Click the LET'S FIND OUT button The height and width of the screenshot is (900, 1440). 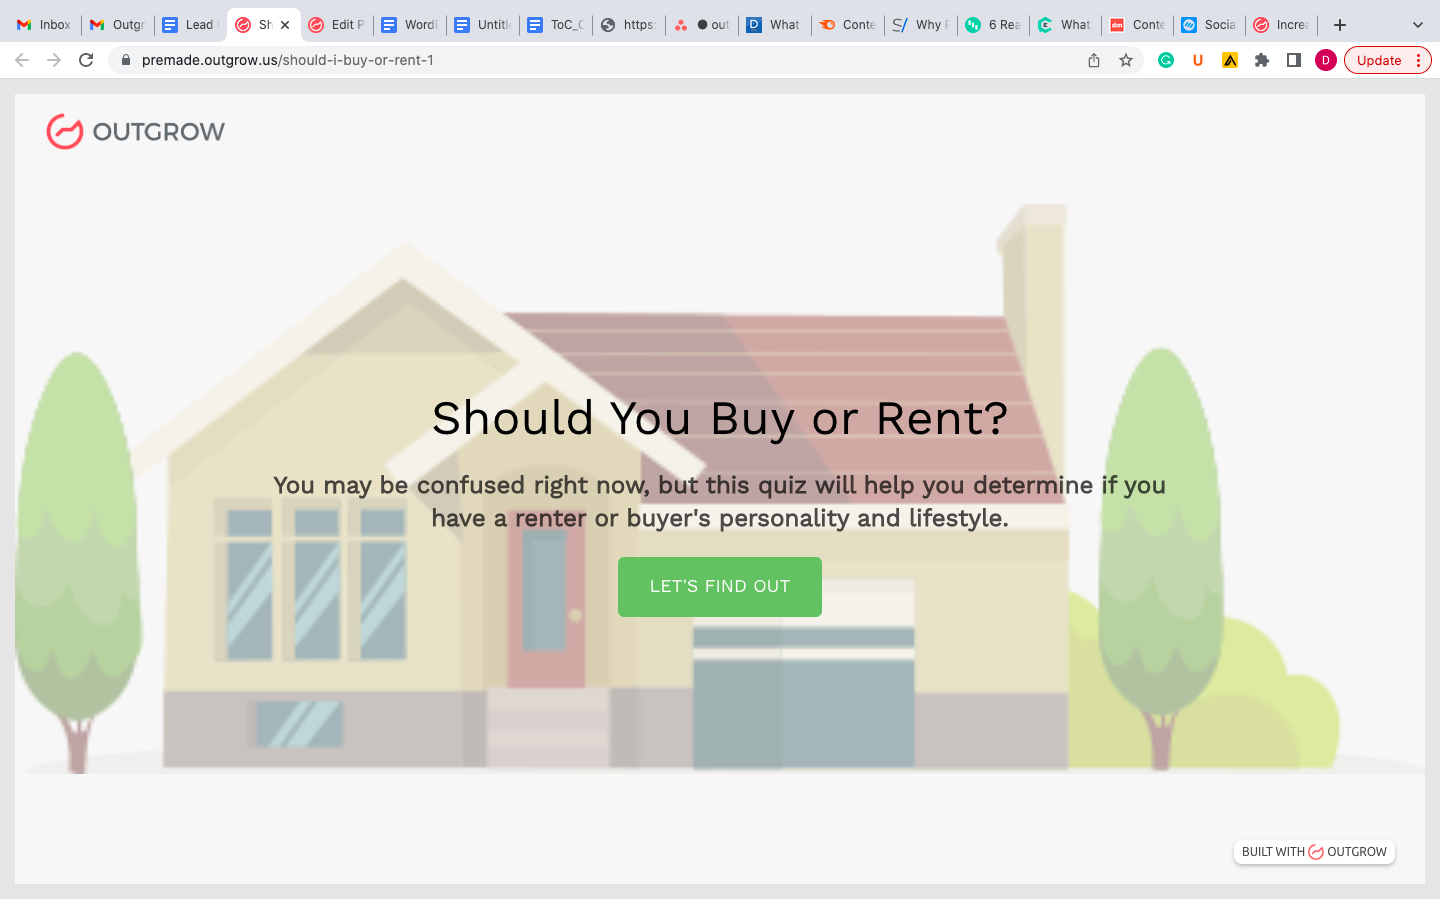[x=719, y=587]
